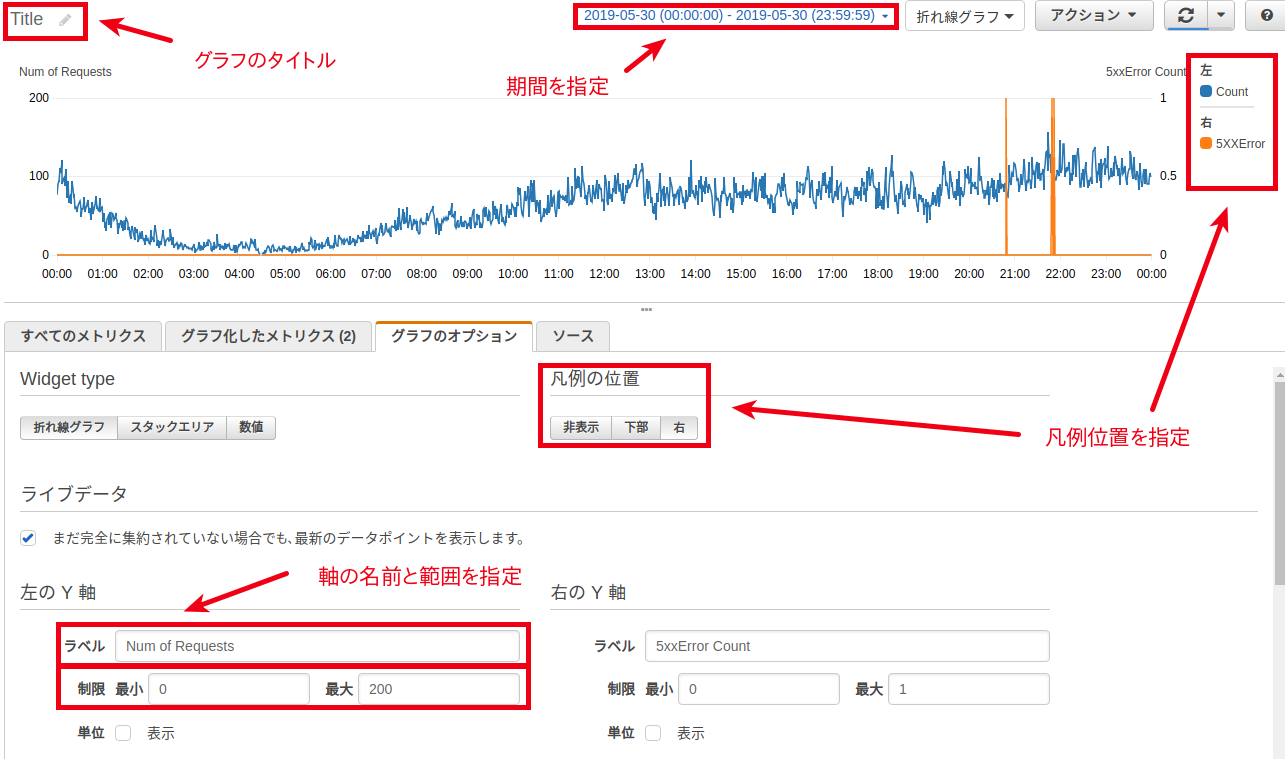The width and height of the screenshot is (1285, 759).
Task: Set legend position to 非表示
Action: [581, 427]
